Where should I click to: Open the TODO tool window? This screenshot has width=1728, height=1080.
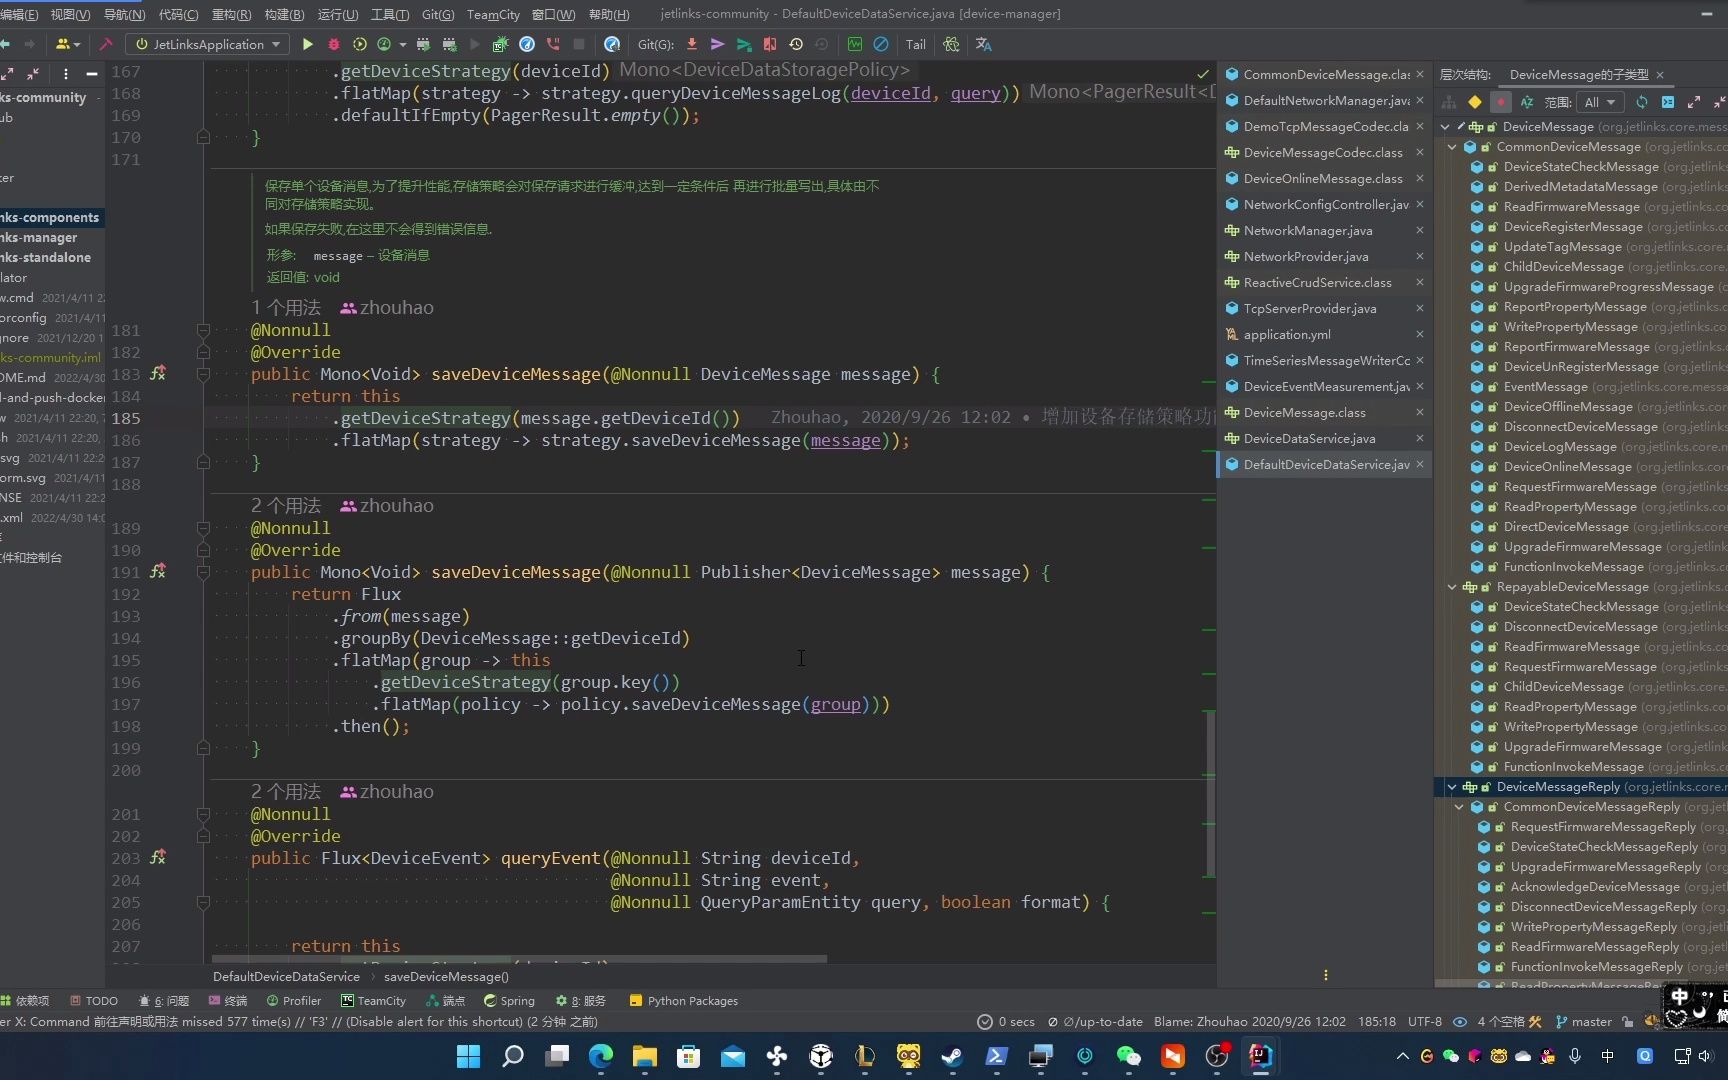[94, 1001]
